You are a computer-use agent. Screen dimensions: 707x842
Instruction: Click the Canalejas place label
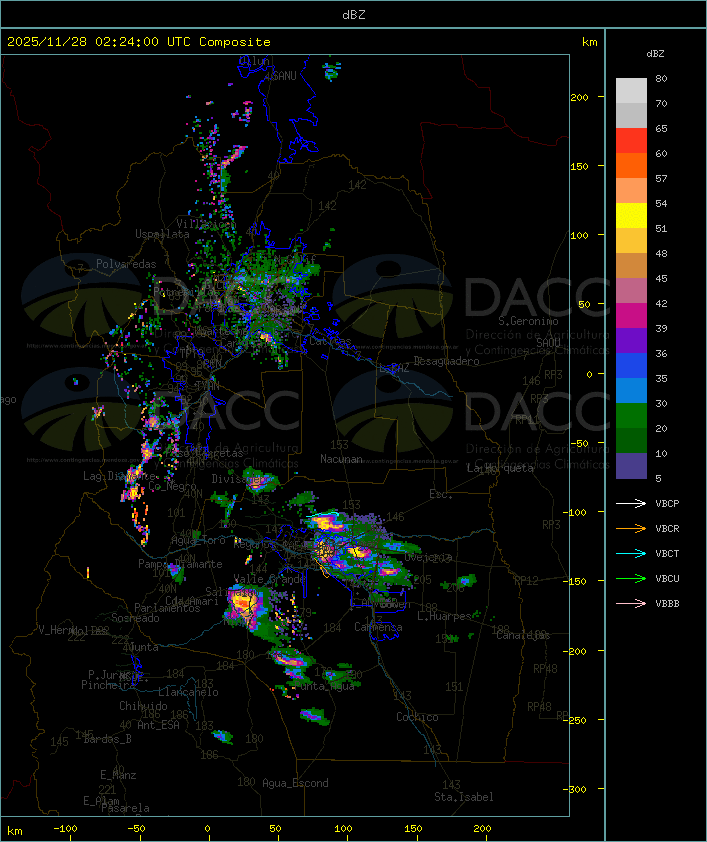click(x=523, y=635)
